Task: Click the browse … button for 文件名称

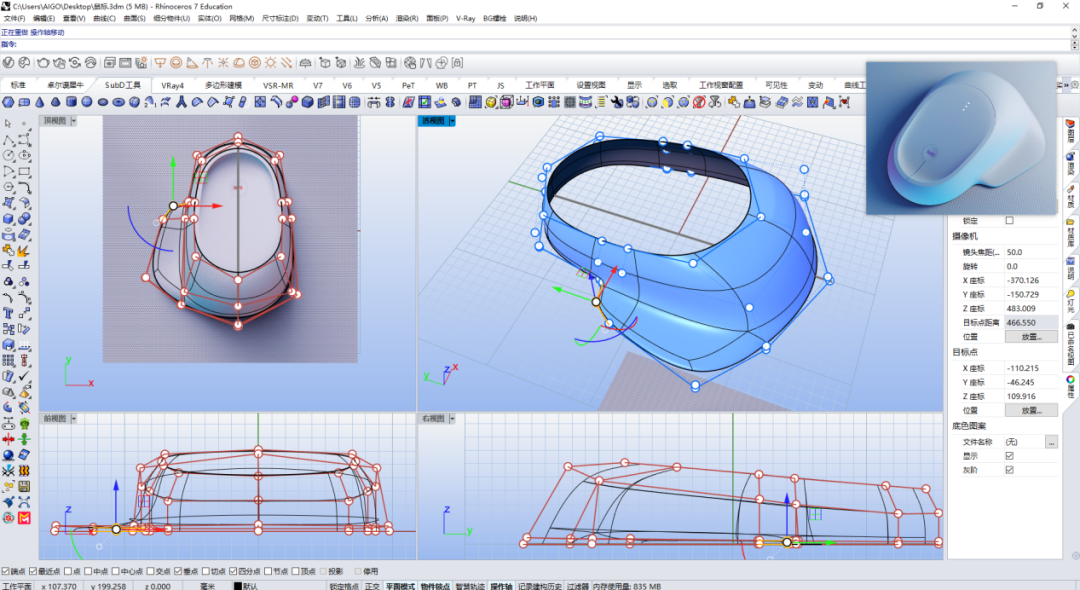Action: point(1051,442)
